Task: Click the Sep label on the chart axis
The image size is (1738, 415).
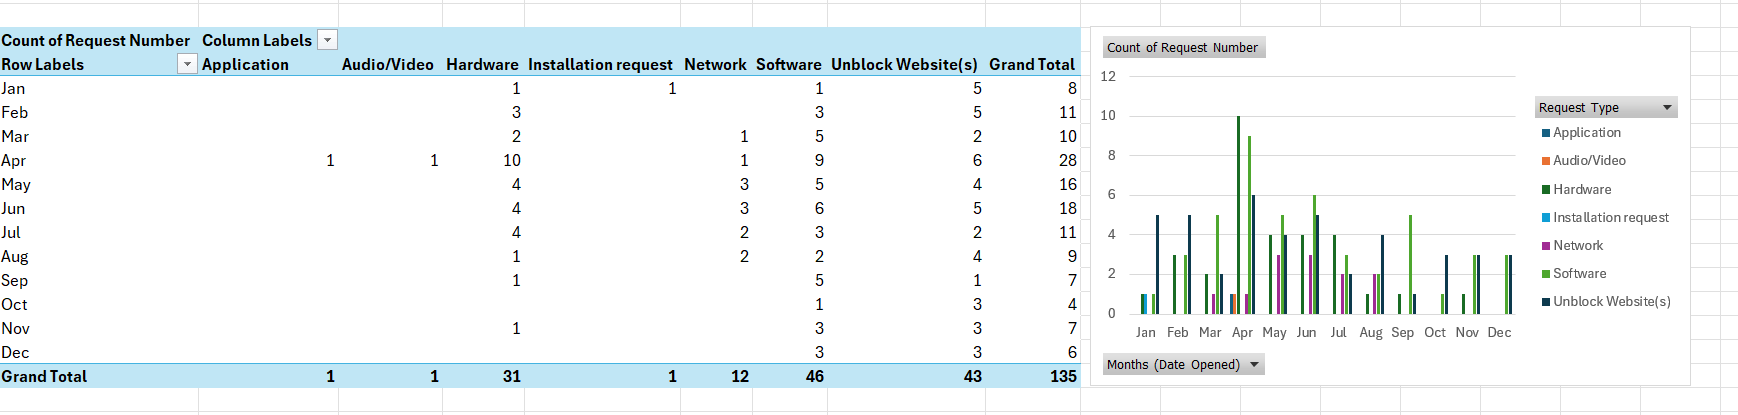Action: tap(1403, 333)
